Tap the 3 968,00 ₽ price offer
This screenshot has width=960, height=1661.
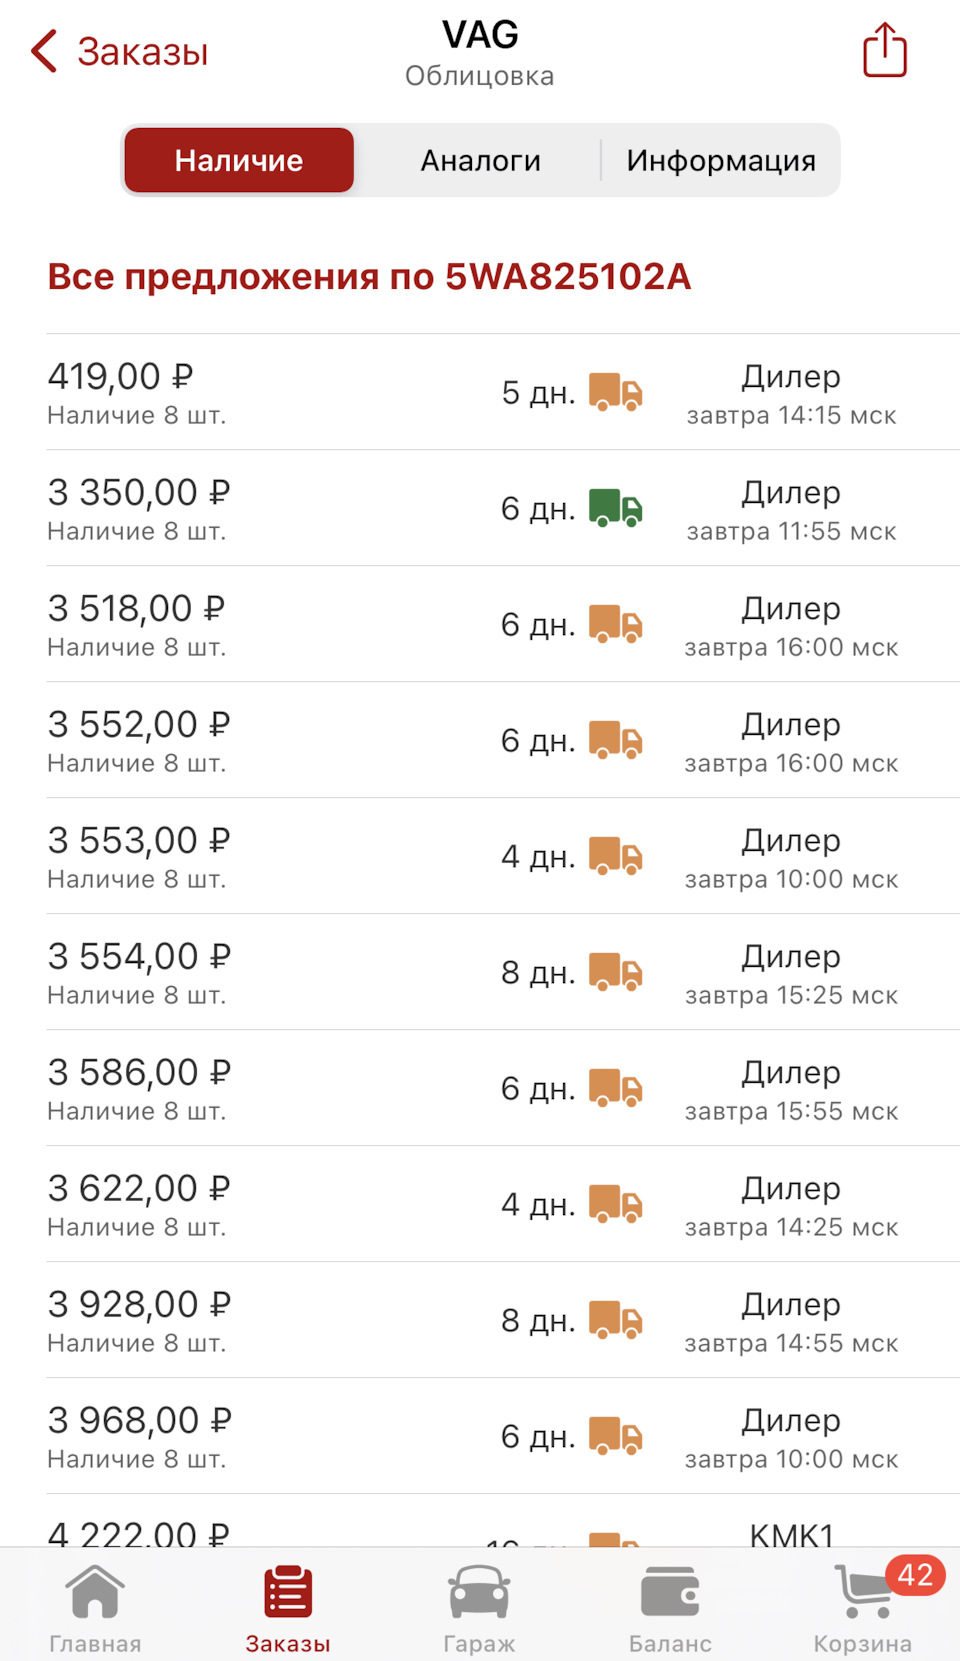click(x=139, y=1421)
